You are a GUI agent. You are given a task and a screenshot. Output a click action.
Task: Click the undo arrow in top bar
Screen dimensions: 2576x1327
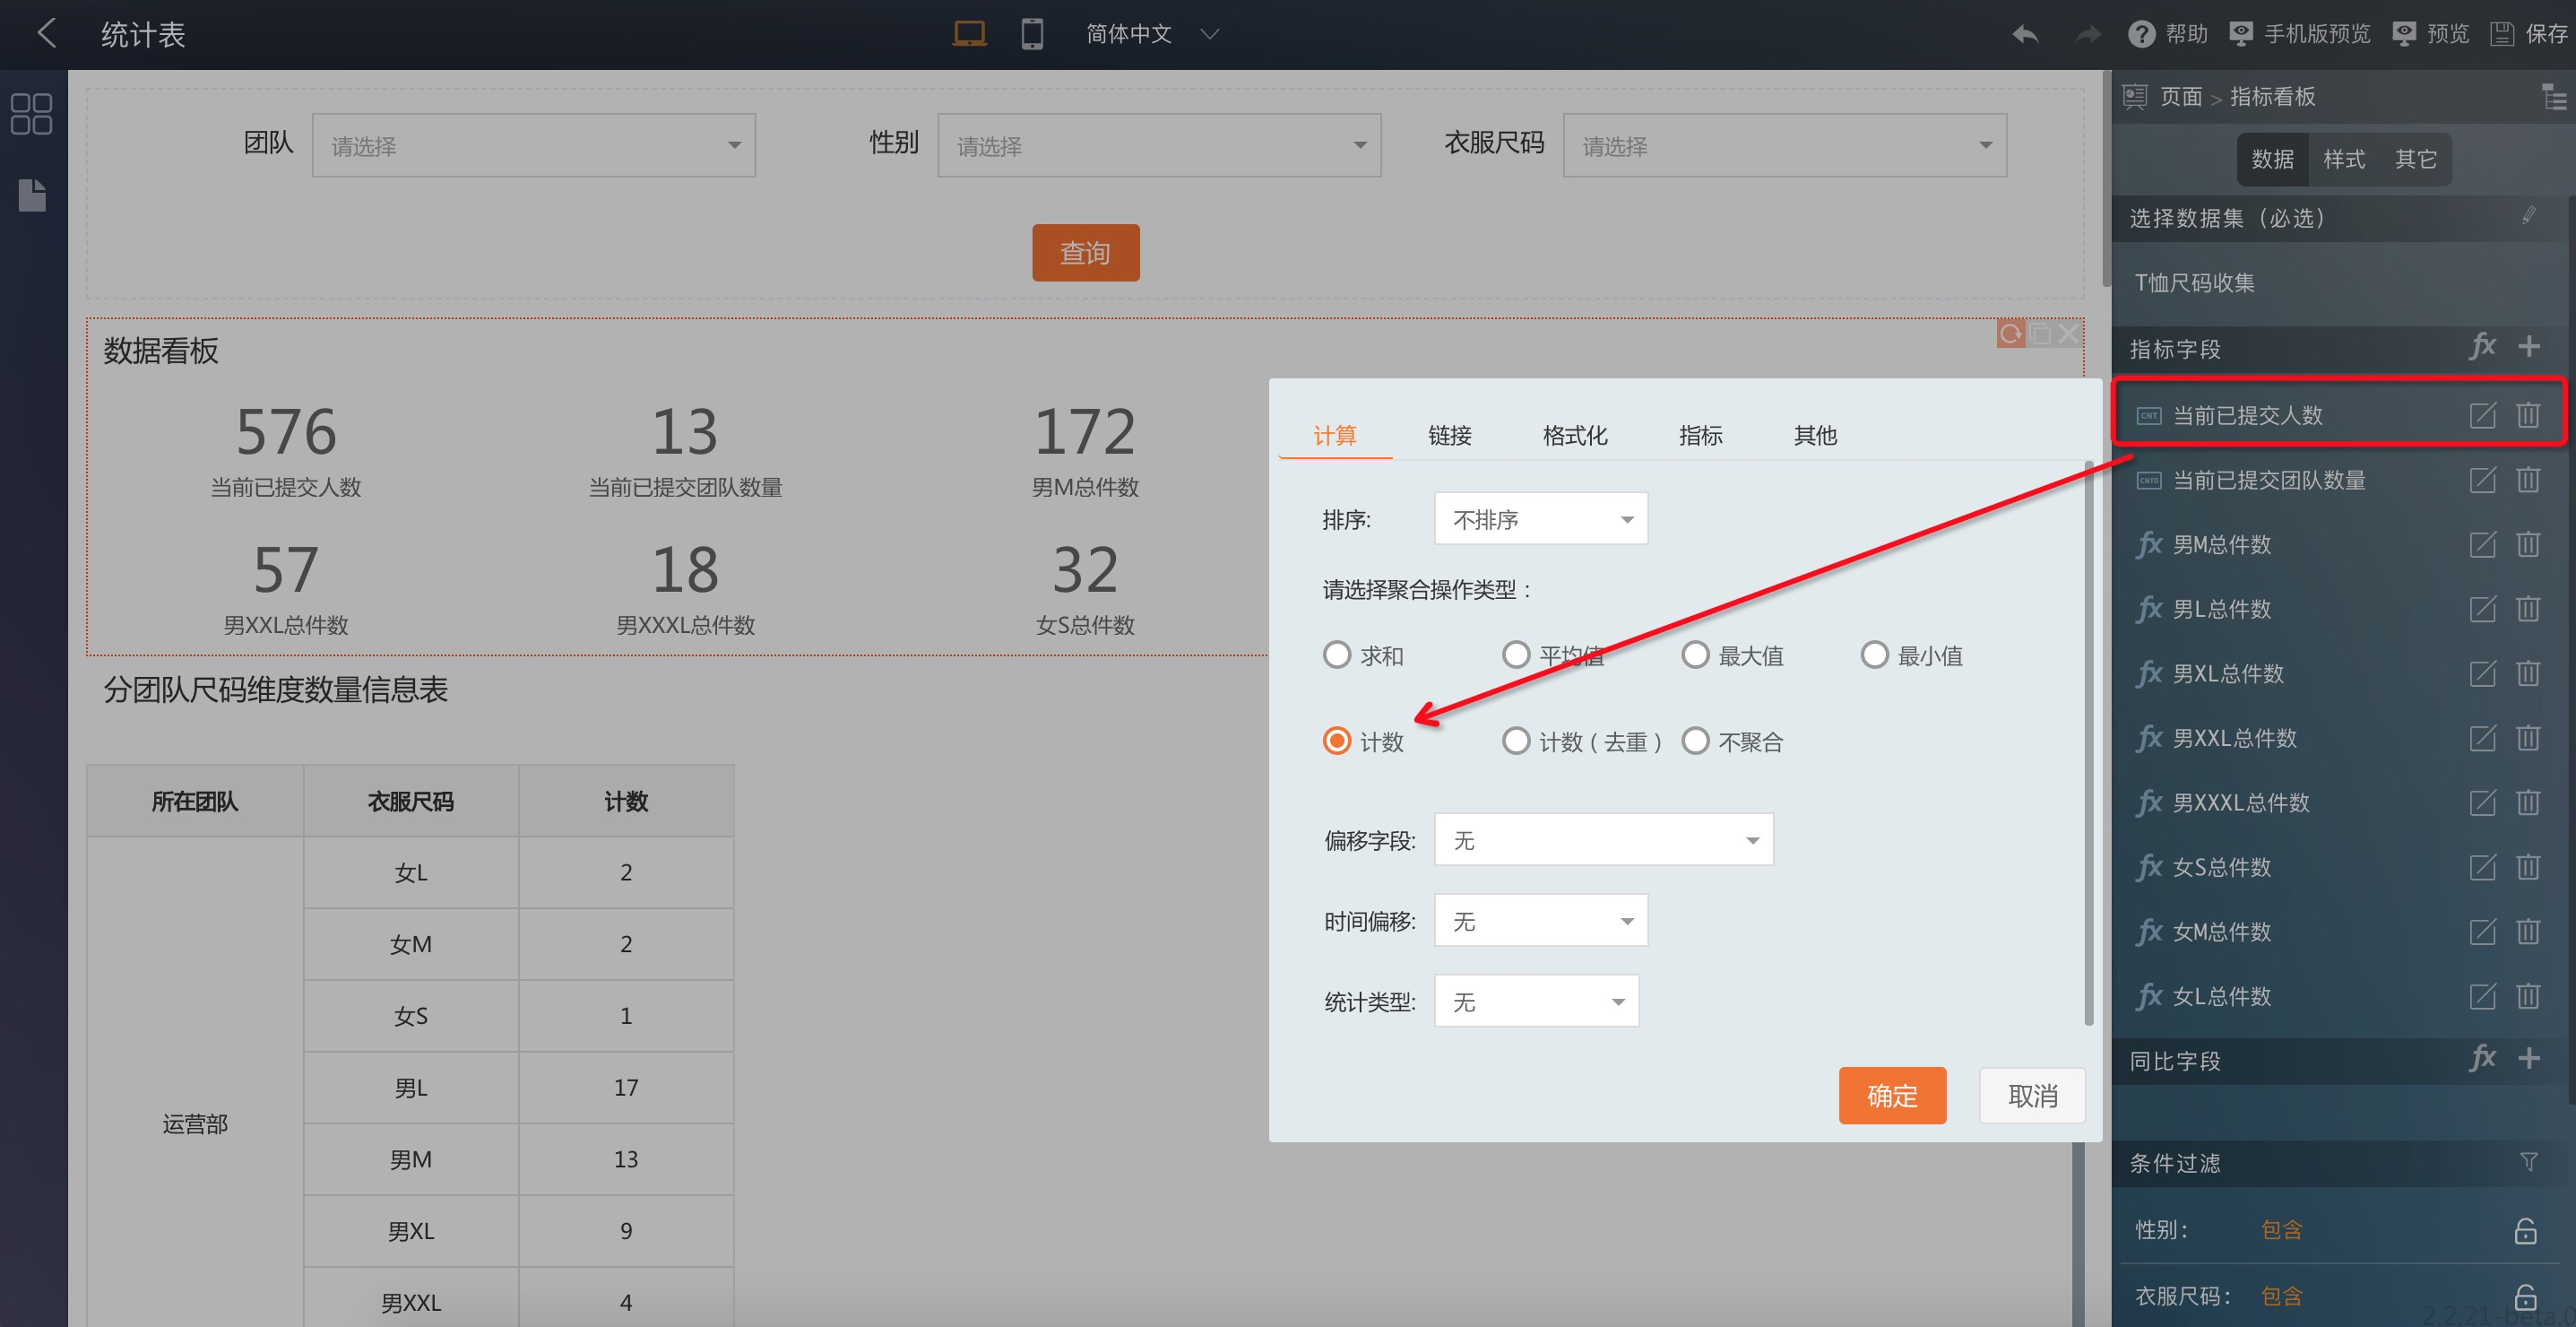[x=2025, y=34]
